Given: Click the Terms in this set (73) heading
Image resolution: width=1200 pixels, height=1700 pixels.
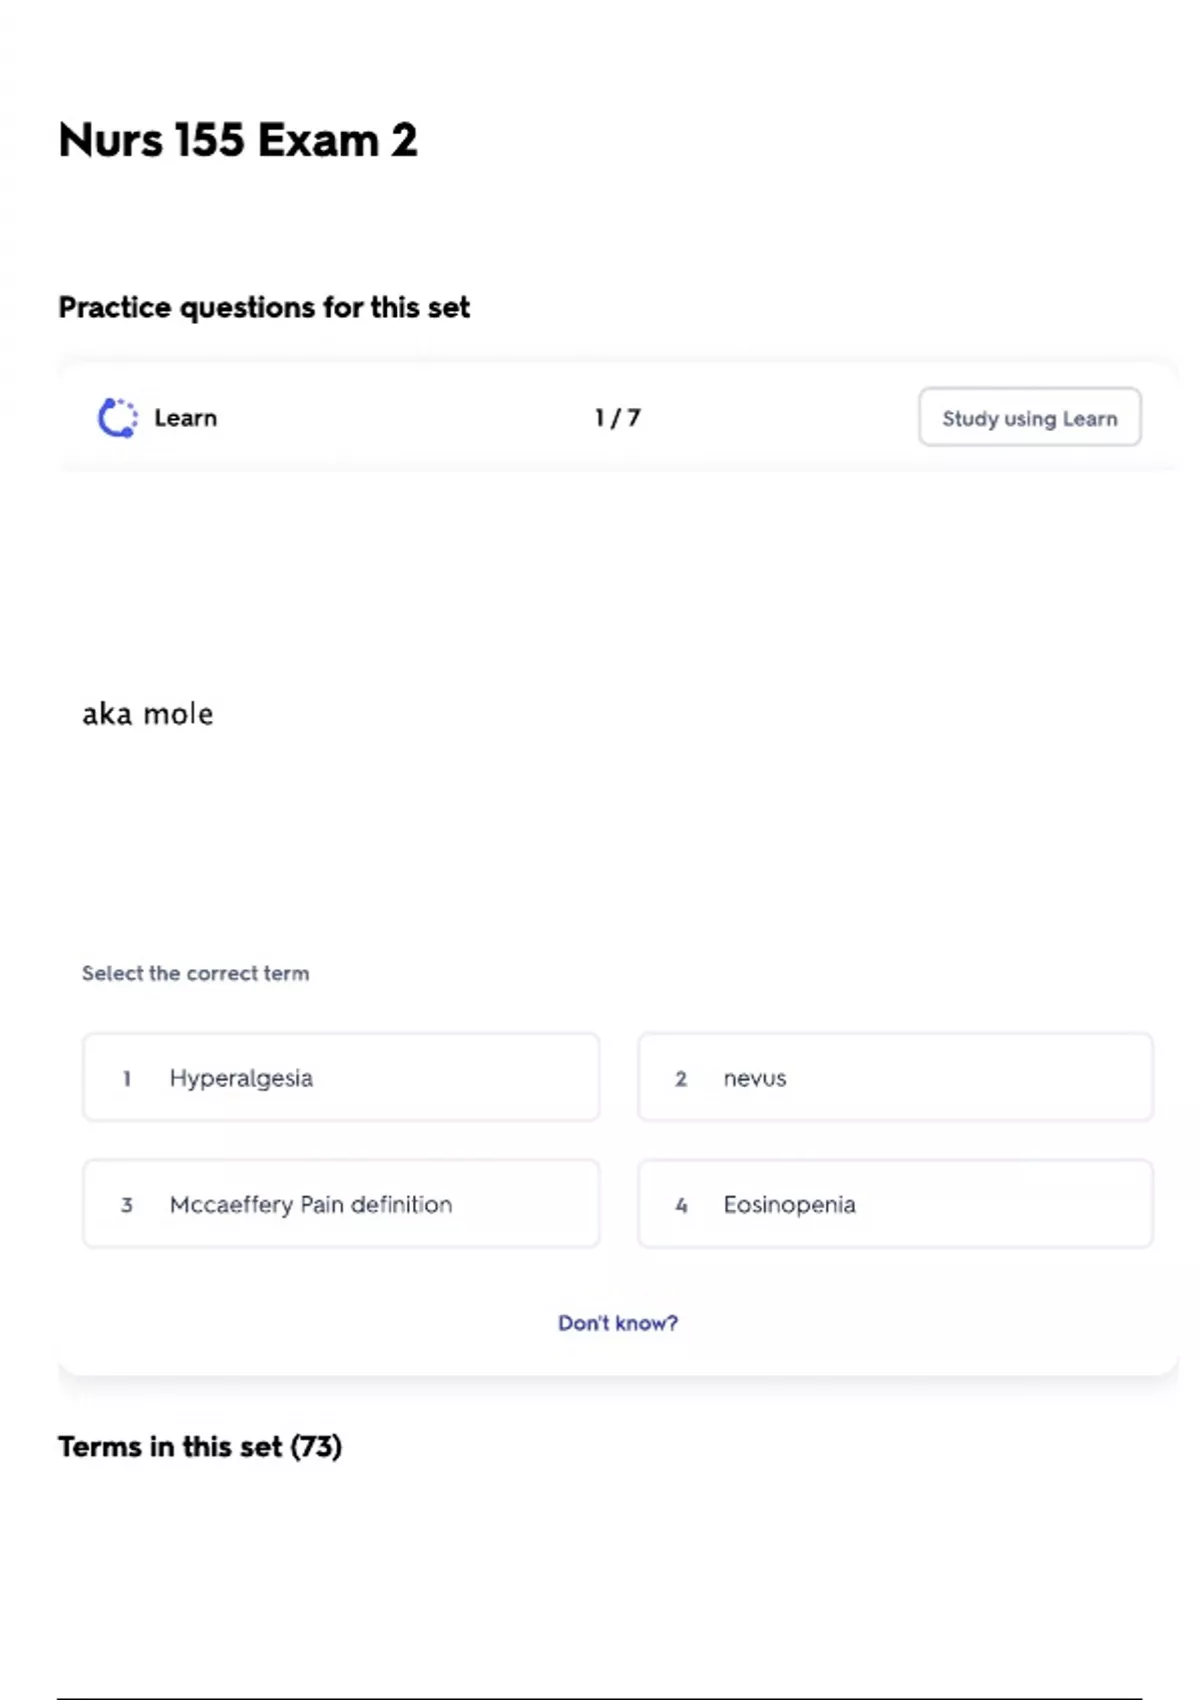Looking at the screenshot, I should [x=200, y=1447].
